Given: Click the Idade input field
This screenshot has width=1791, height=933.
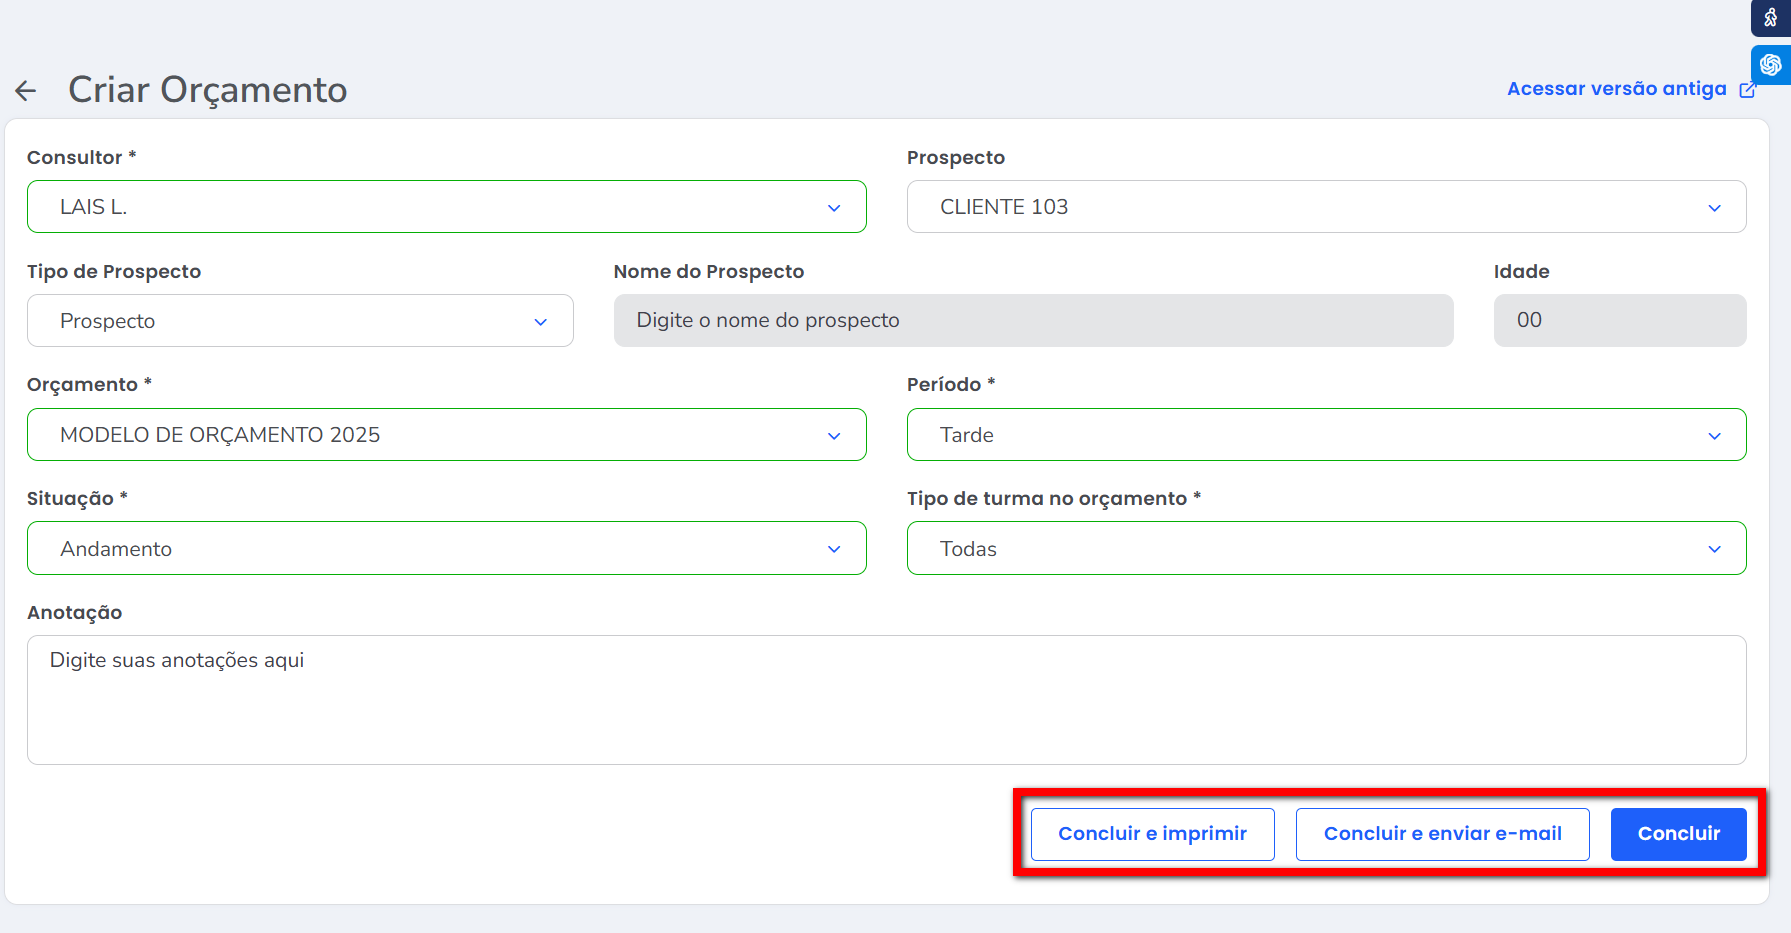Looking at the screenshot, I should coord(1618,321).
